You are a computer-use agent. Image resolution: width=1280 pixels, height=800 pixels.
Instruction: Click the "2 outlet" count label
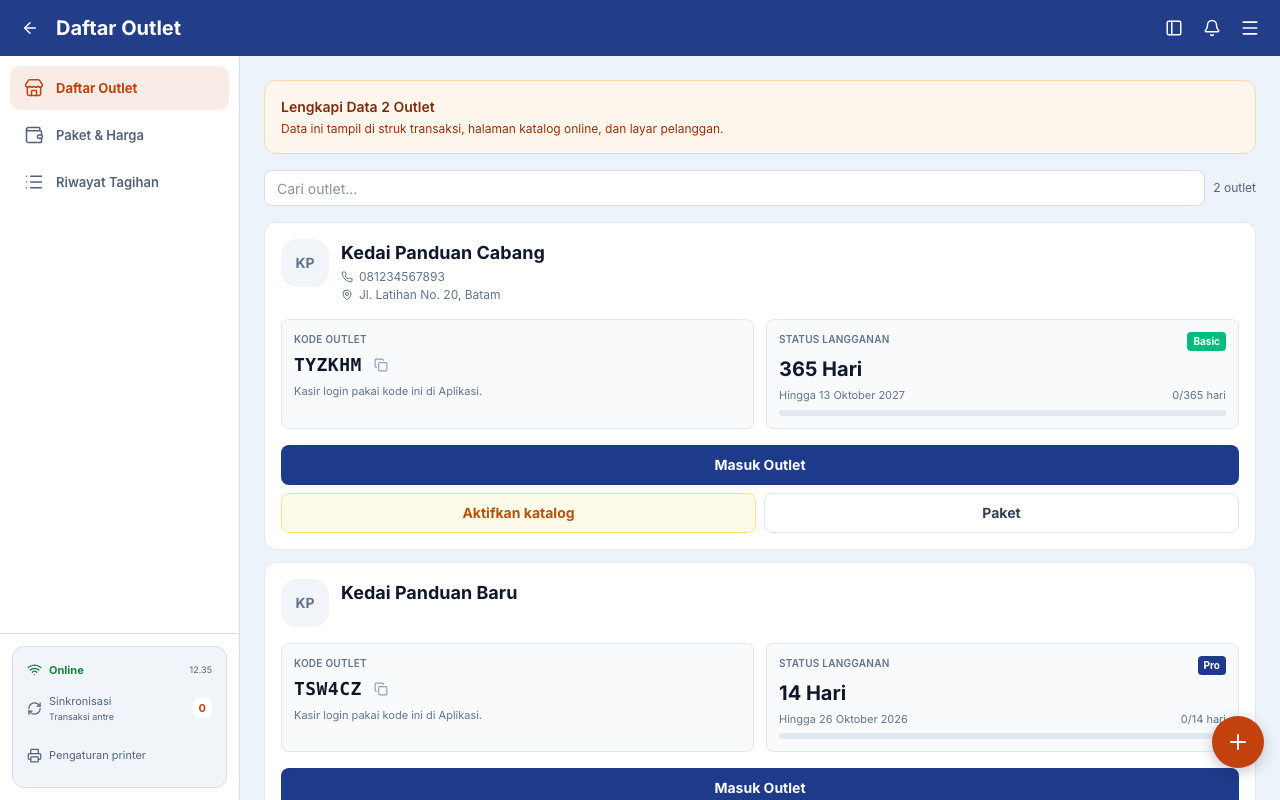point(1235,188)
